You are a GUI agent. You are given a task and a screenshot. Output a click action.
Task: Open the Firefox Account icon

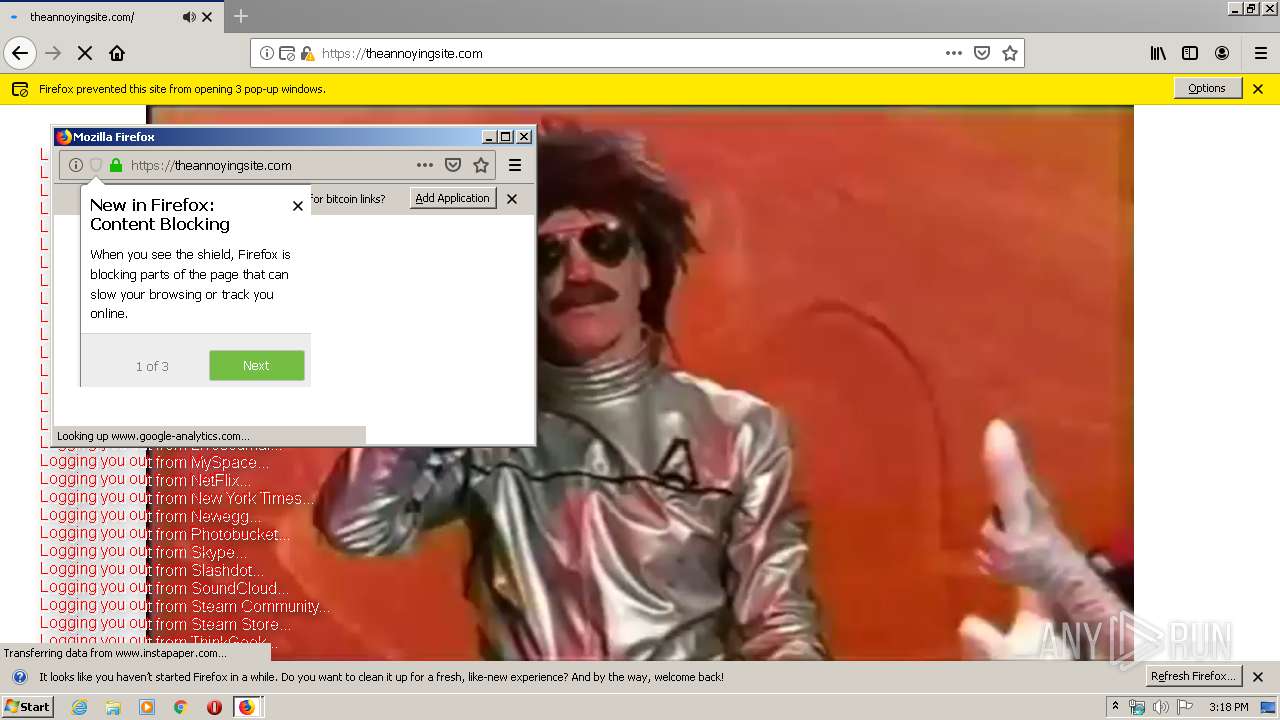pyautogui.click(x=1222, y=53)
